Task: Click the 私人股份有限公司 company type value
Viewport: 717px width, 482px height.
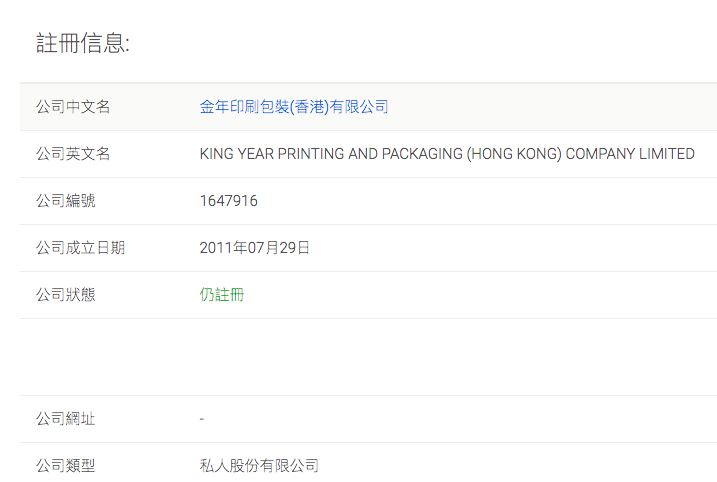Action: coord(259,466)
